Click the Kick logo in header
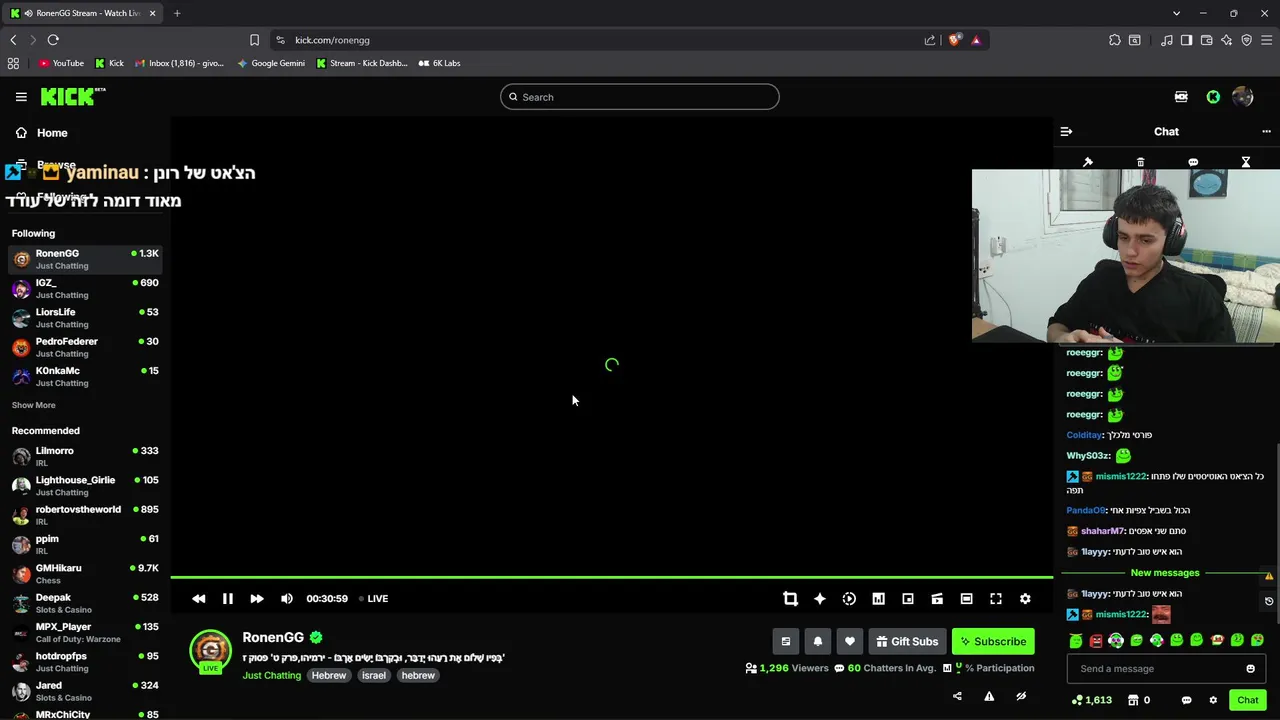The width and height of the screenshot is (1280, 720). click(73, 96)
